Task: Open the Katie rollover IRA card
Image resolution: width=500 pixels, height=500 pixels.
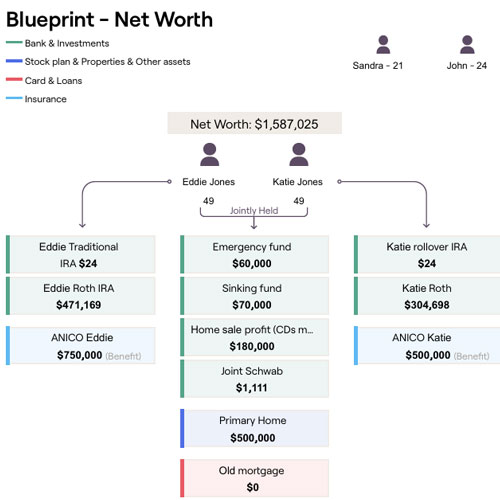Action: click(427, 254)
